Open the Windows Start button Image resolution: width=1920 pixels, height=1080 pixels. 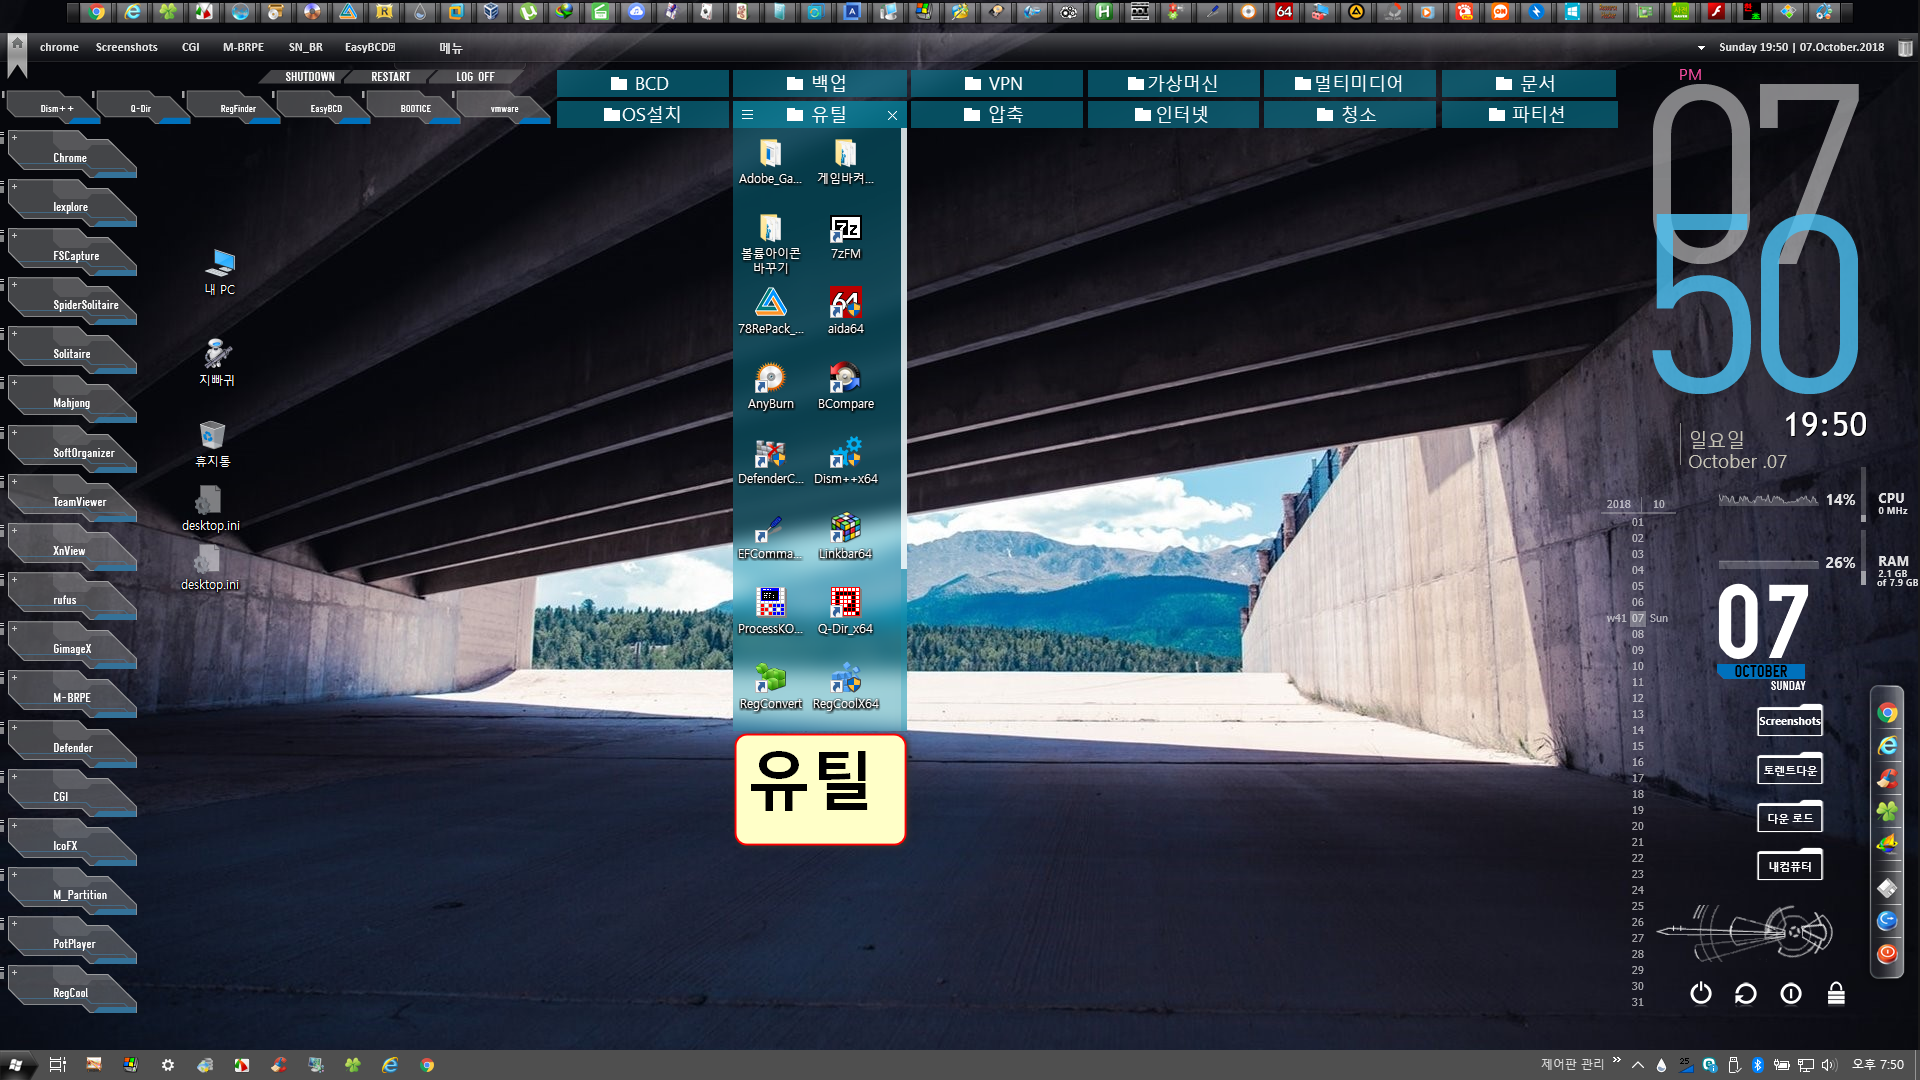point(16,1065)
